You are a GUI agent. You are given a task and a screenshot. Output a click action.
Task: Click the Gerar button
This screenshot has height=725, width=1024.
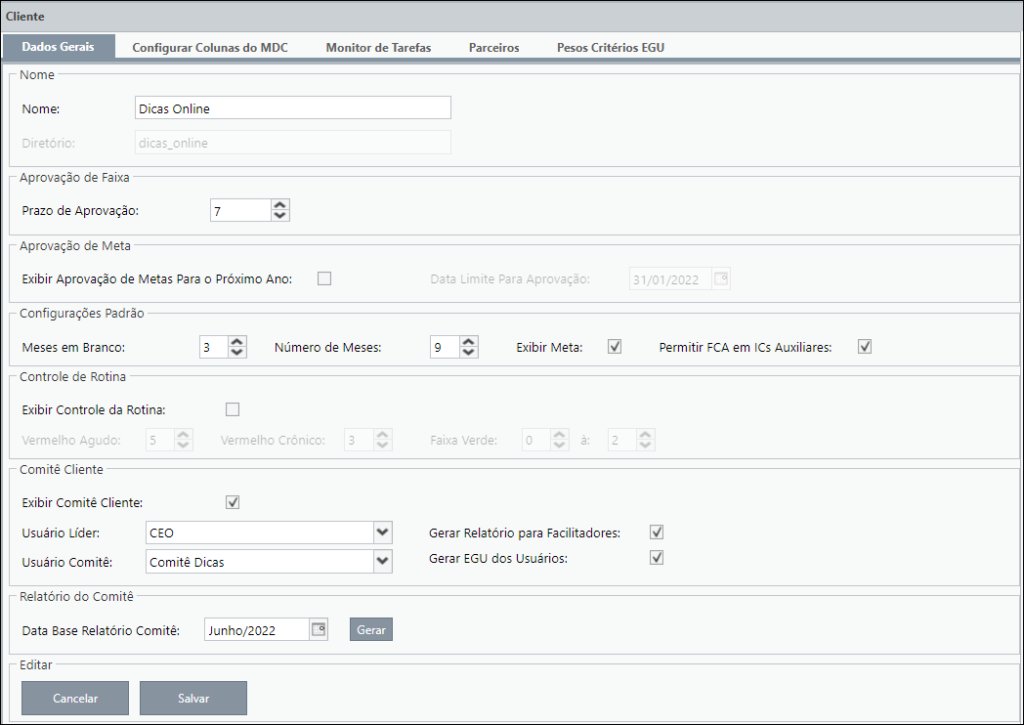(x=371, y=630)
